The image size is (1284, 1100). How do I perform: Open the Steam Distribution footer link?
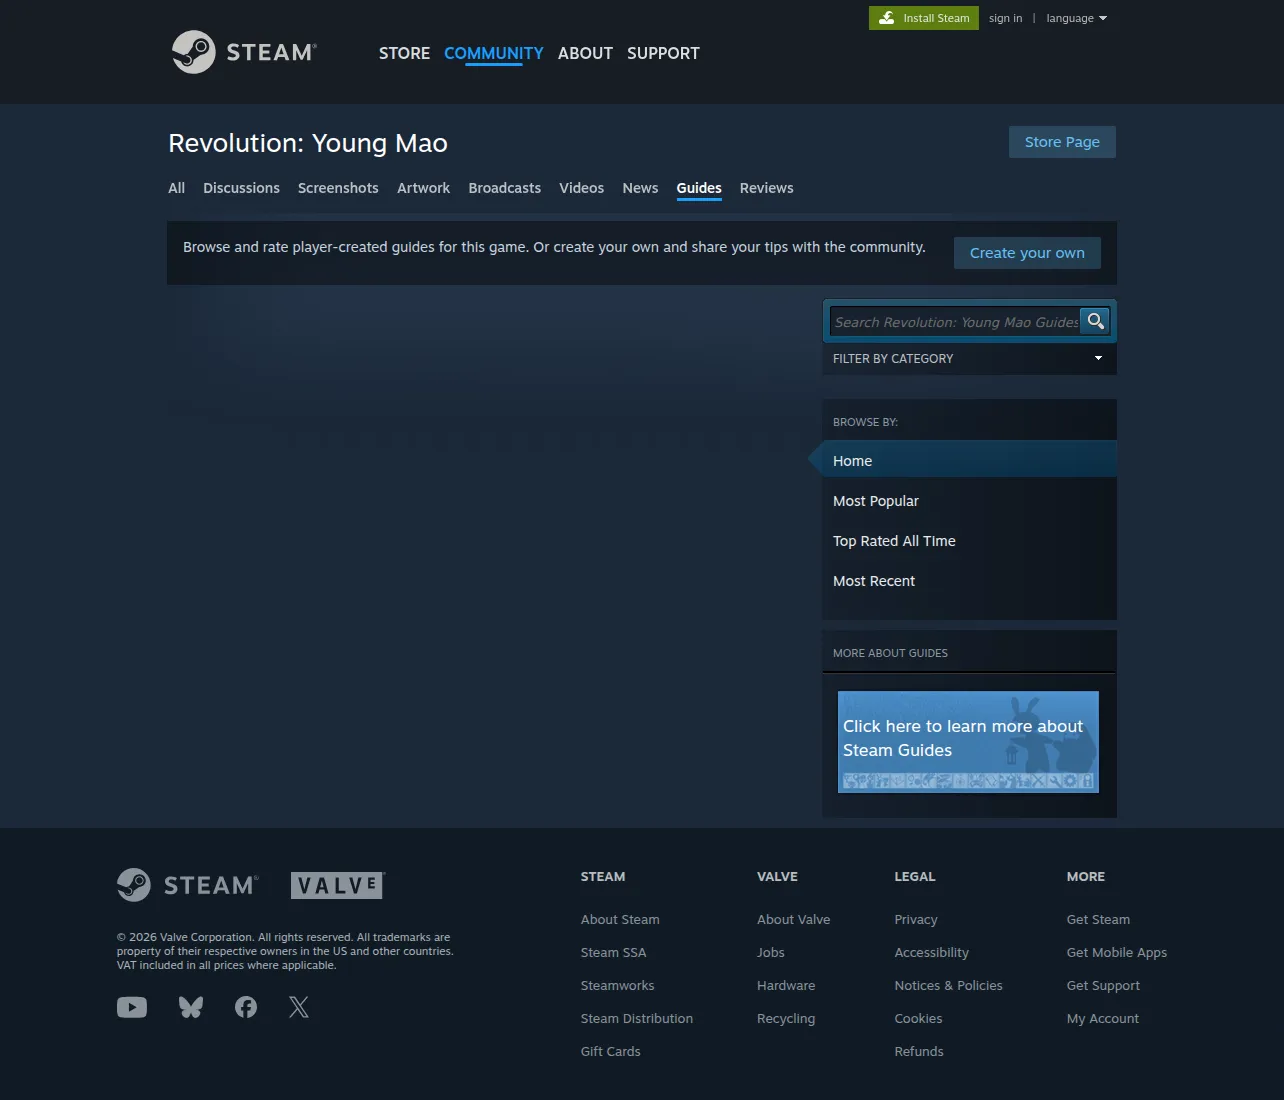[636, 1018]
